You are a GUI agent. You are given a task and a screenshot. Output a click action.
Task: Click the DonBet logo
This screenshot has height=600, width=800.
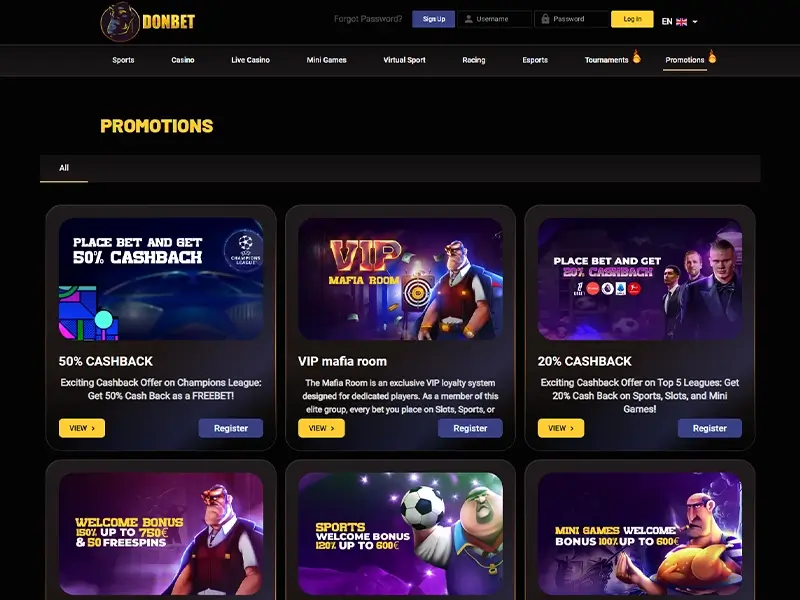pyautogui.click(x=148, y=21)
